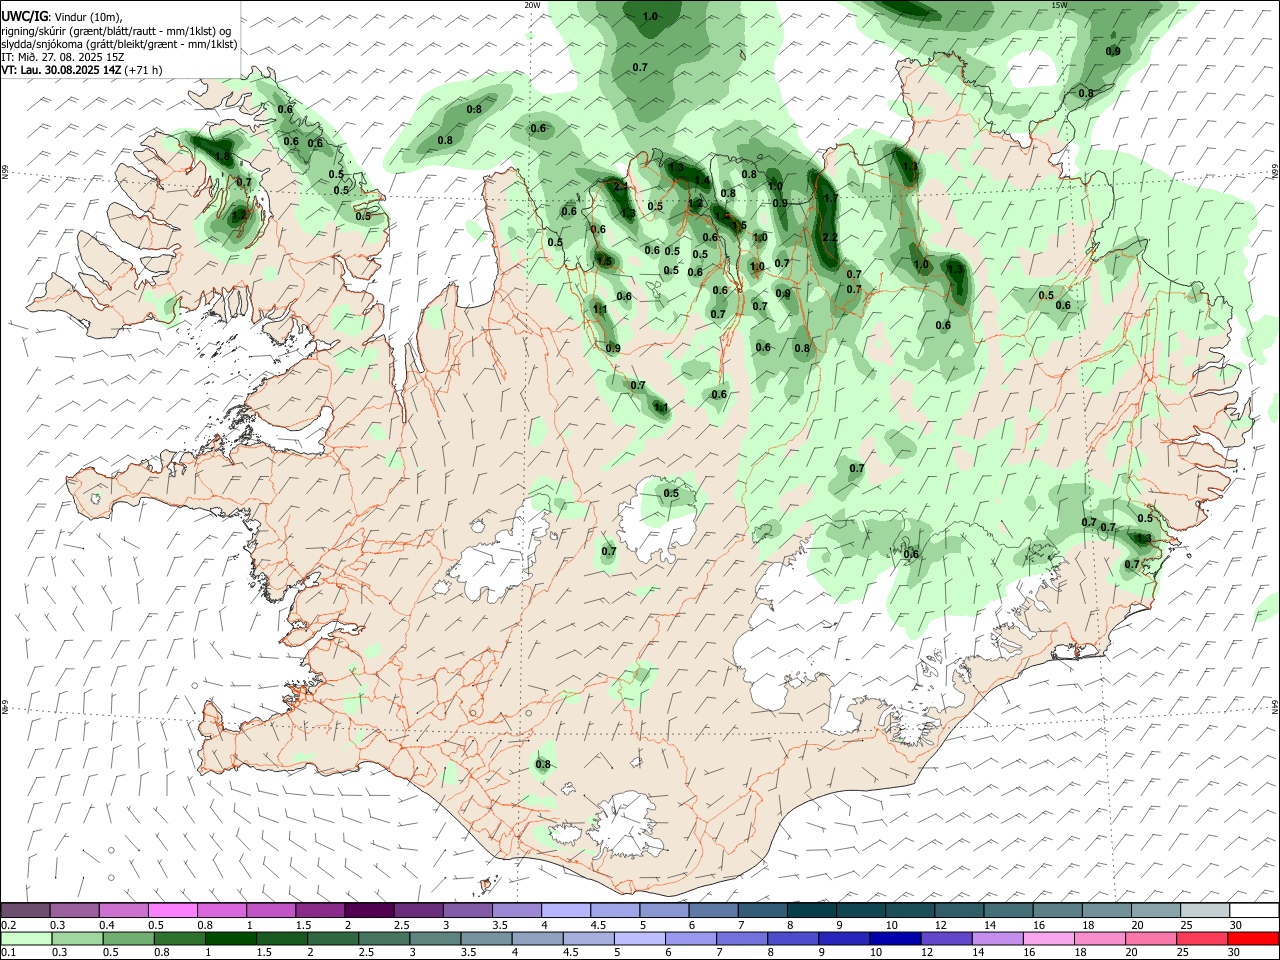The image size is (1280, 960).
Task: Click the '0.2' label in the snow legend
Action: (x=10, y=925)
